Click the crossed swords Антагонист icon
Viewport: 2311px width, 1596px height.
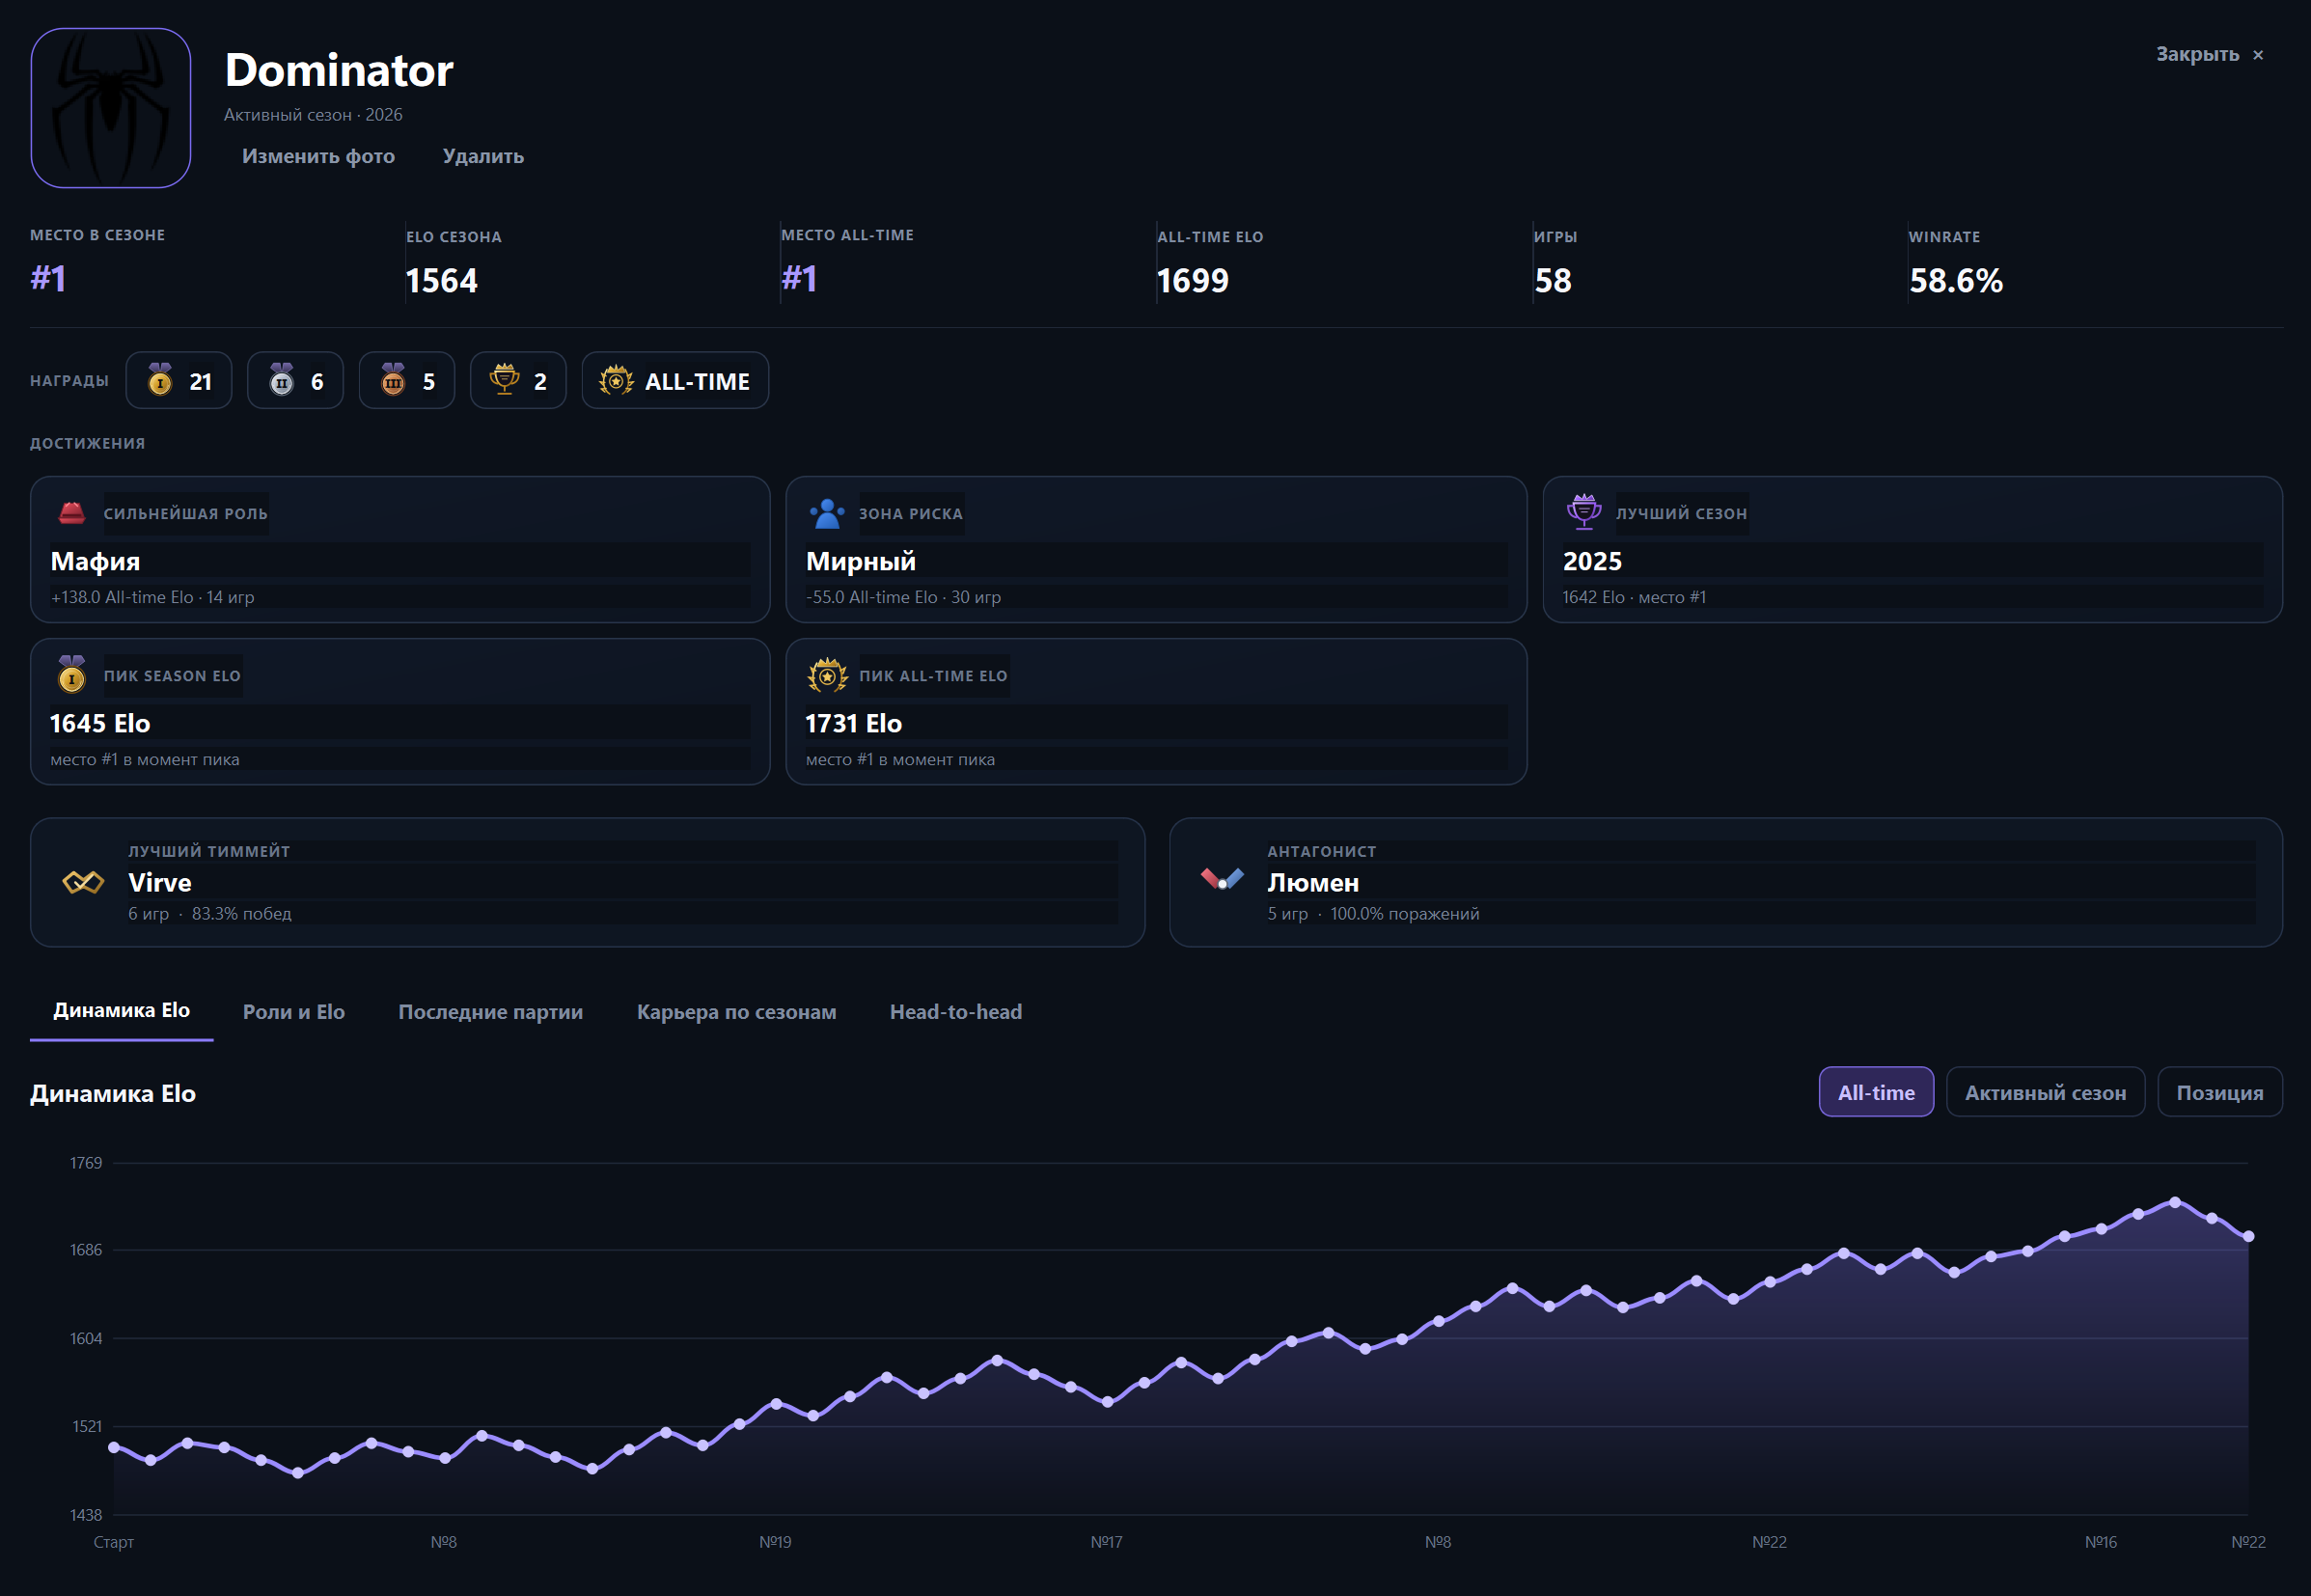click(1222, 880)
